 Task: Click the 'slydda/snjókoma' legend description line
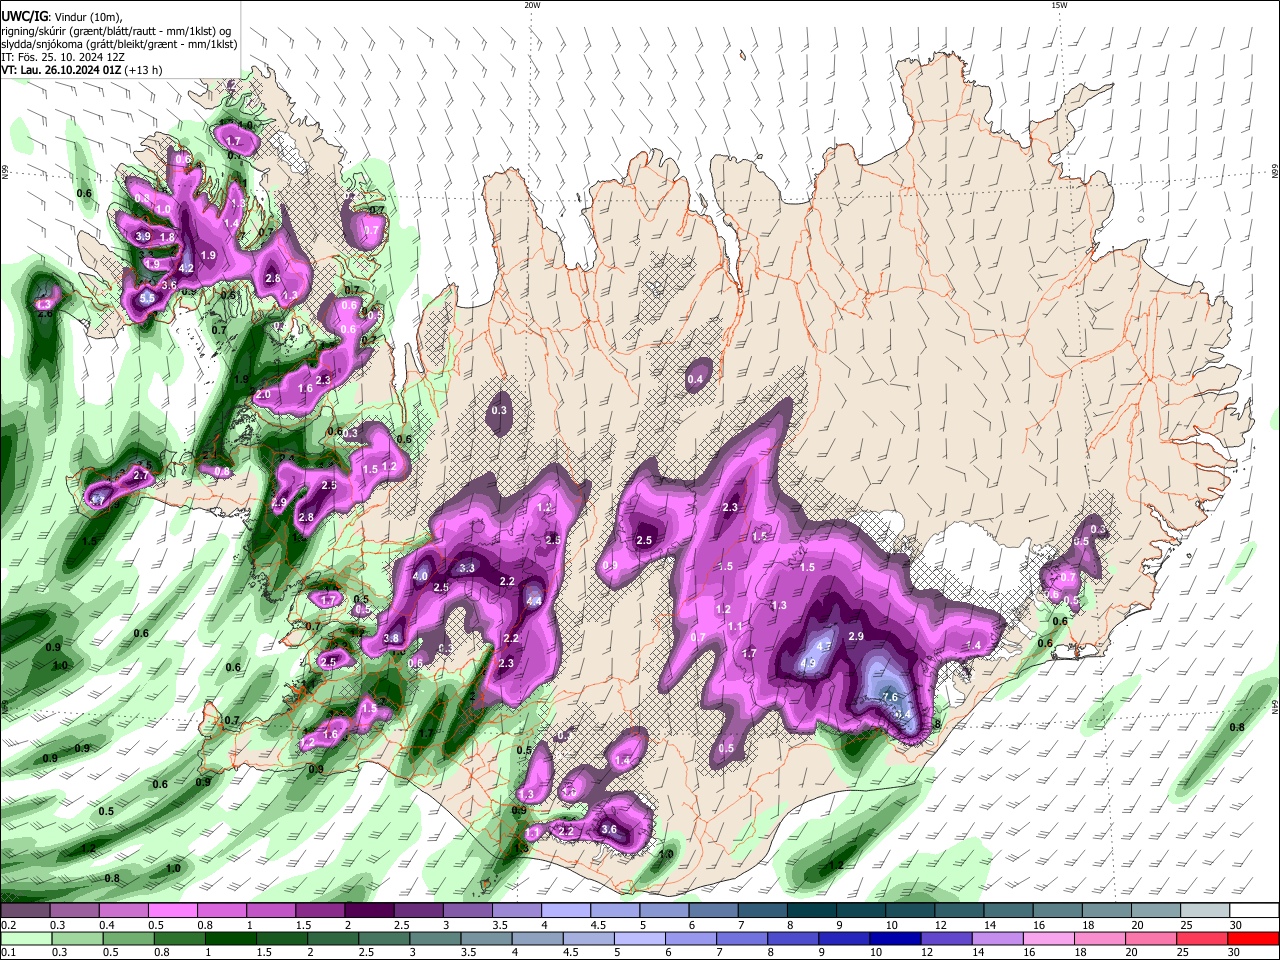[119, 44]
